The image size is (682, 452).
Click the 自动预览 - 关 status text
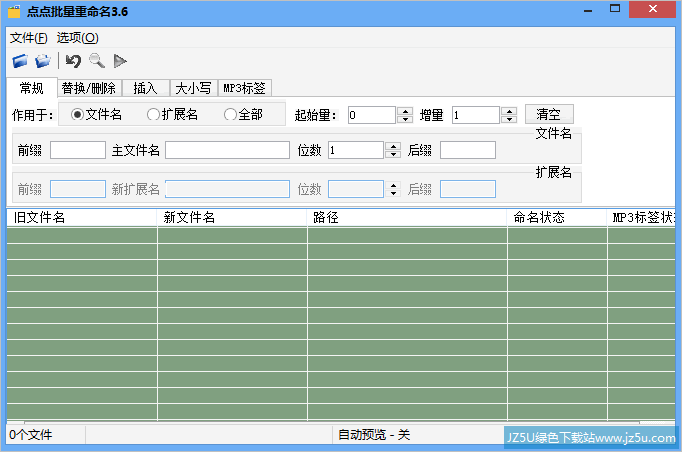(374, 435)
